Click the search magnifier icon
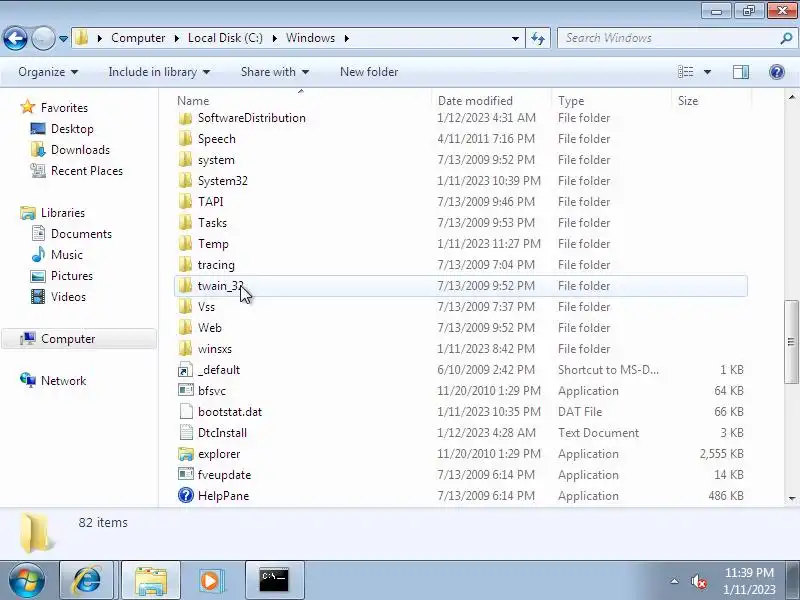The width and height of the screenshot is (800, 600). click(x=786, y=38)
